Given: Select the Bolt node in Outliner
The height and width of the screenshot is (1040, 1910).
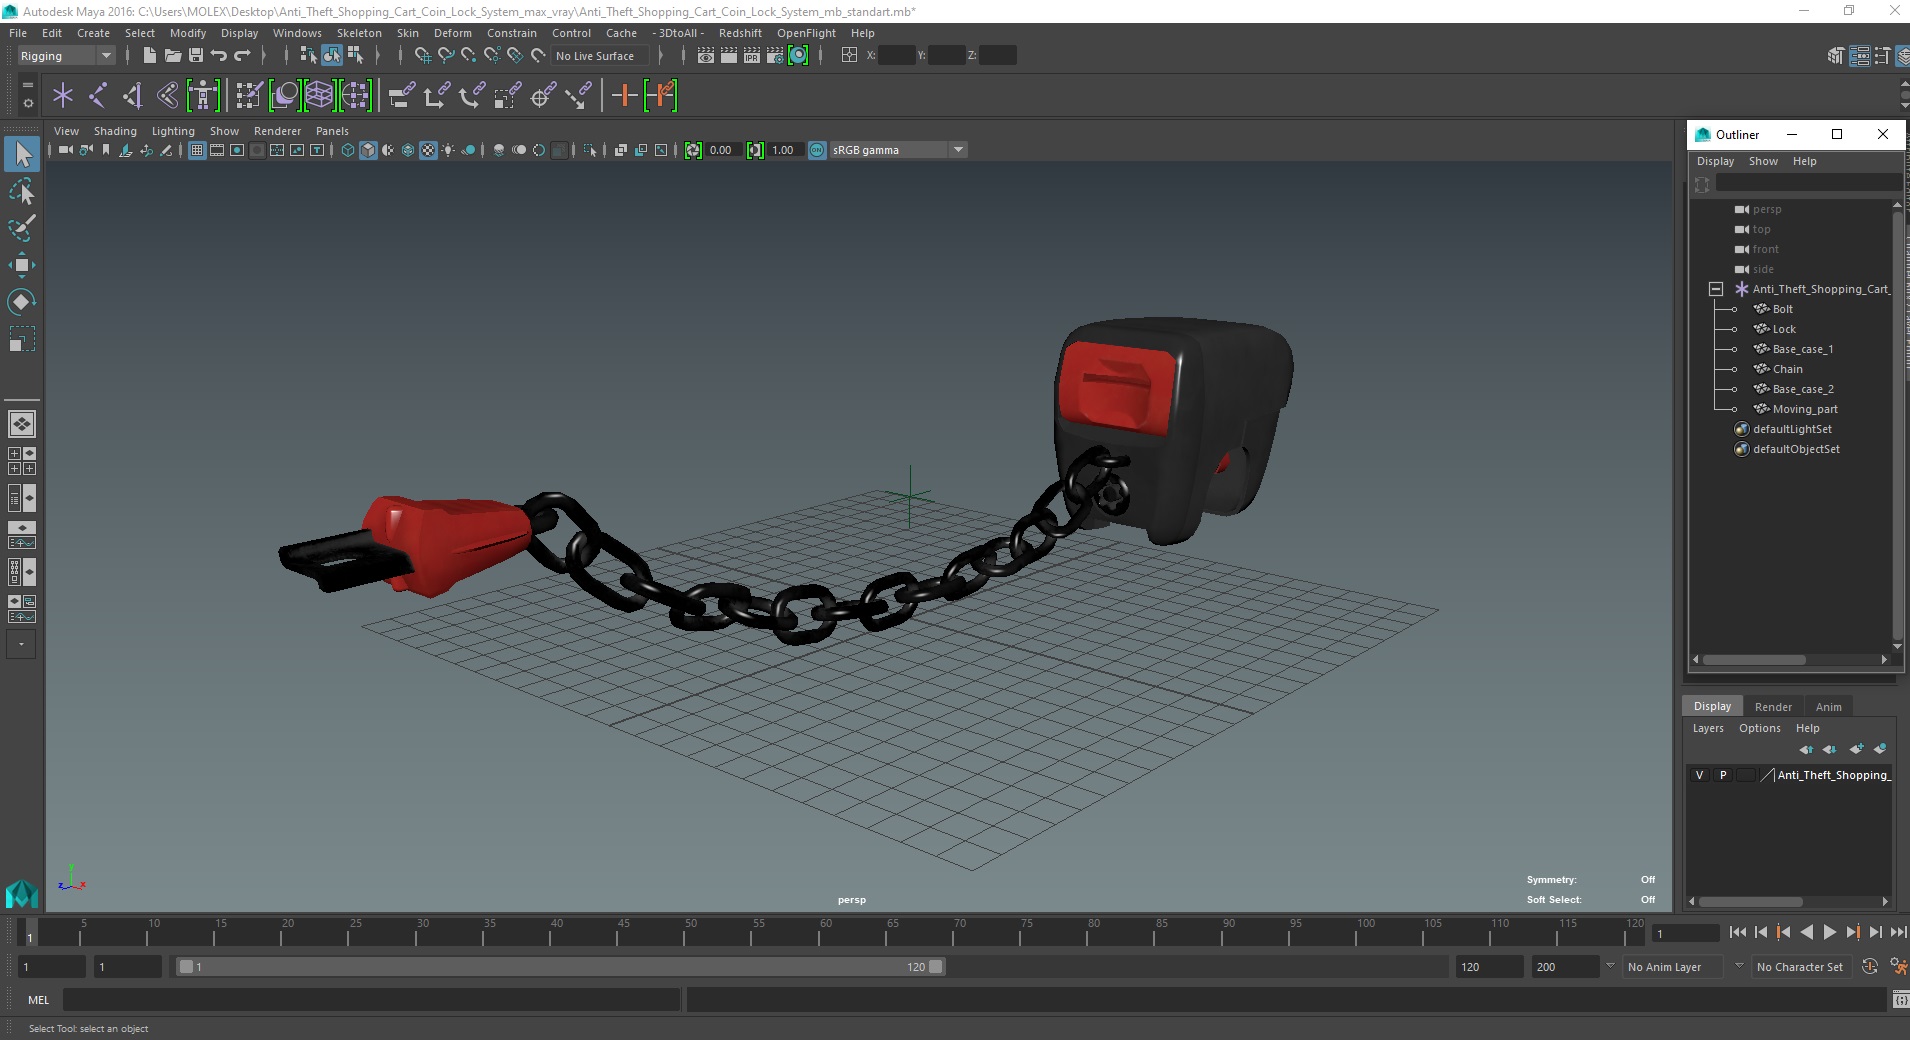Looking at the screenshot, I should pyautogui.click(x=1782, y=309).
